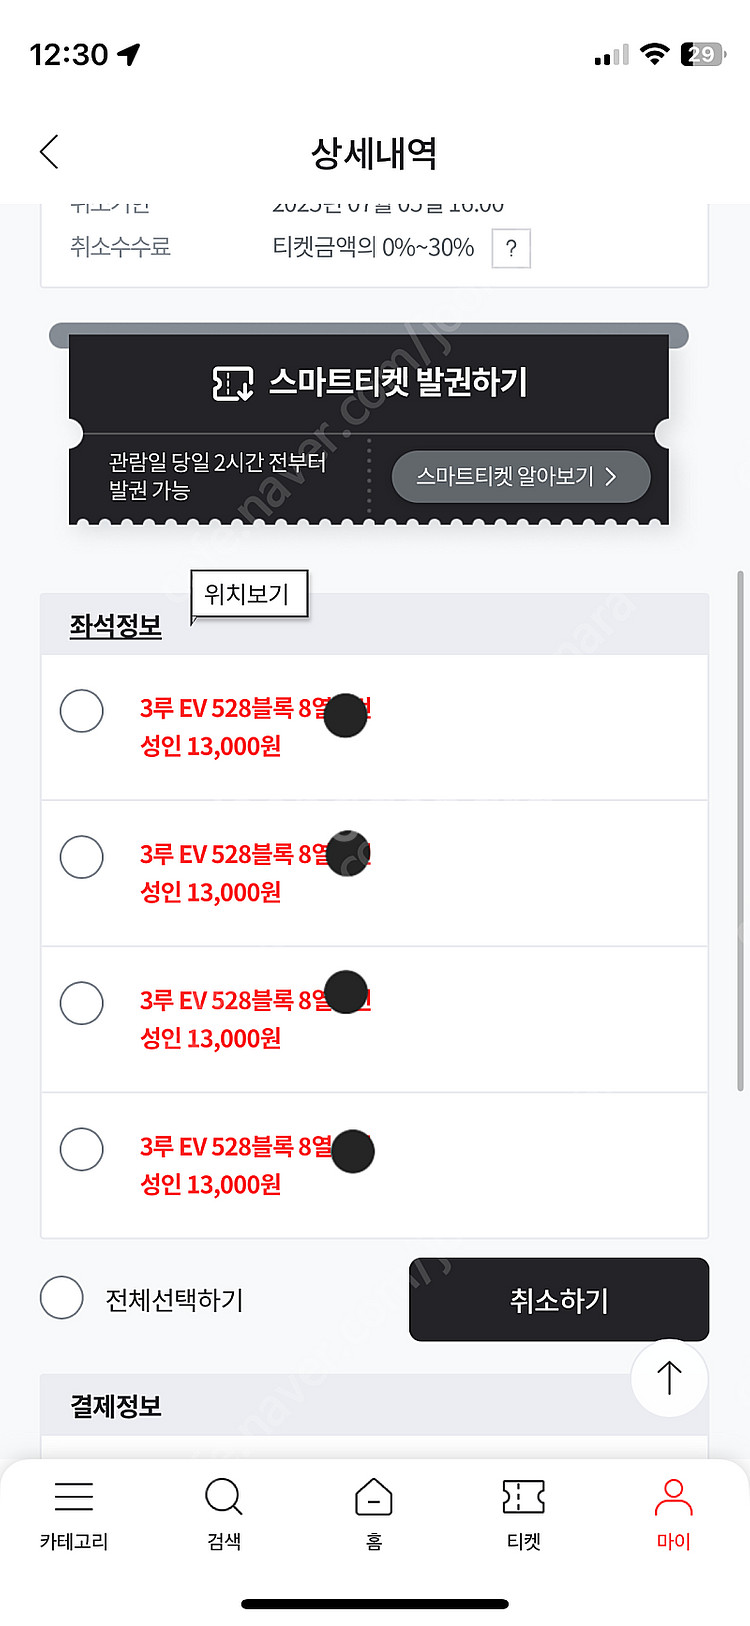The height and width of the screenshot is (1626, 750).
Task: Tap 스마트티켓 발권하기 title
Action: pos(398,382)
